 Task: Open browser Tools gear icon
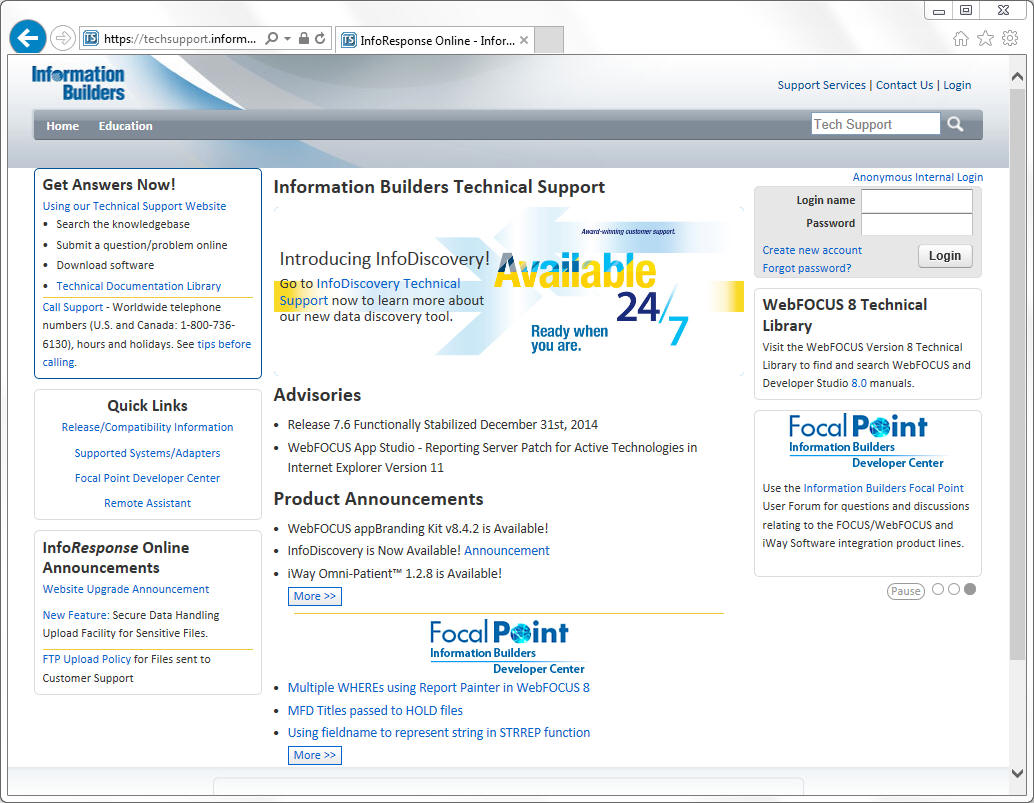[1010, 38]
